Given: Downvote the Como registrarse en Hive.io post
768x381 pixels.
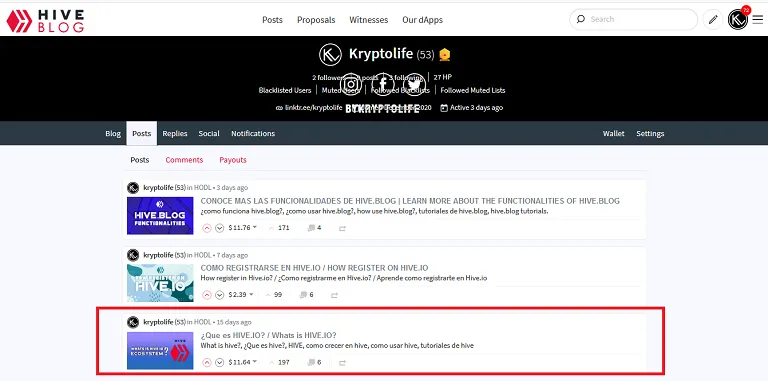Looking at the screenshot, I should tap(219, 295).
